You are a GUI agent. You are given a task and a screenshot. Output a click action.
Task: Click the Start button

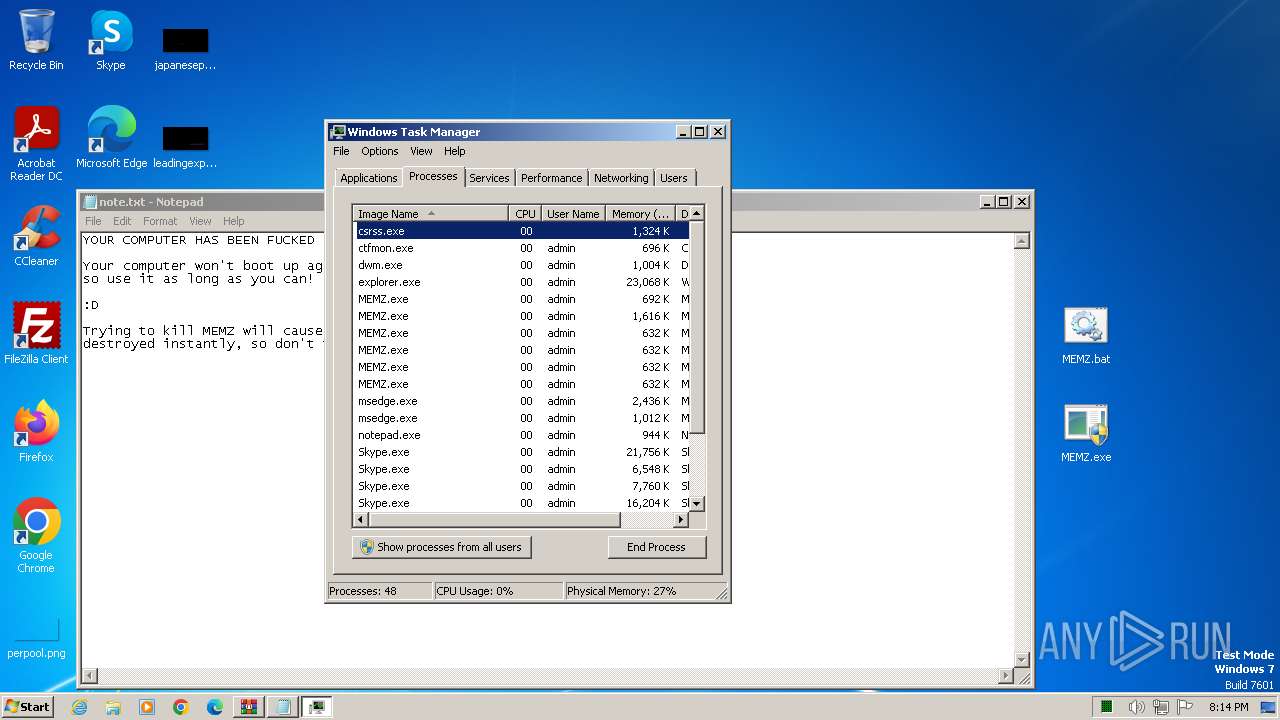(x=28, y=707)
